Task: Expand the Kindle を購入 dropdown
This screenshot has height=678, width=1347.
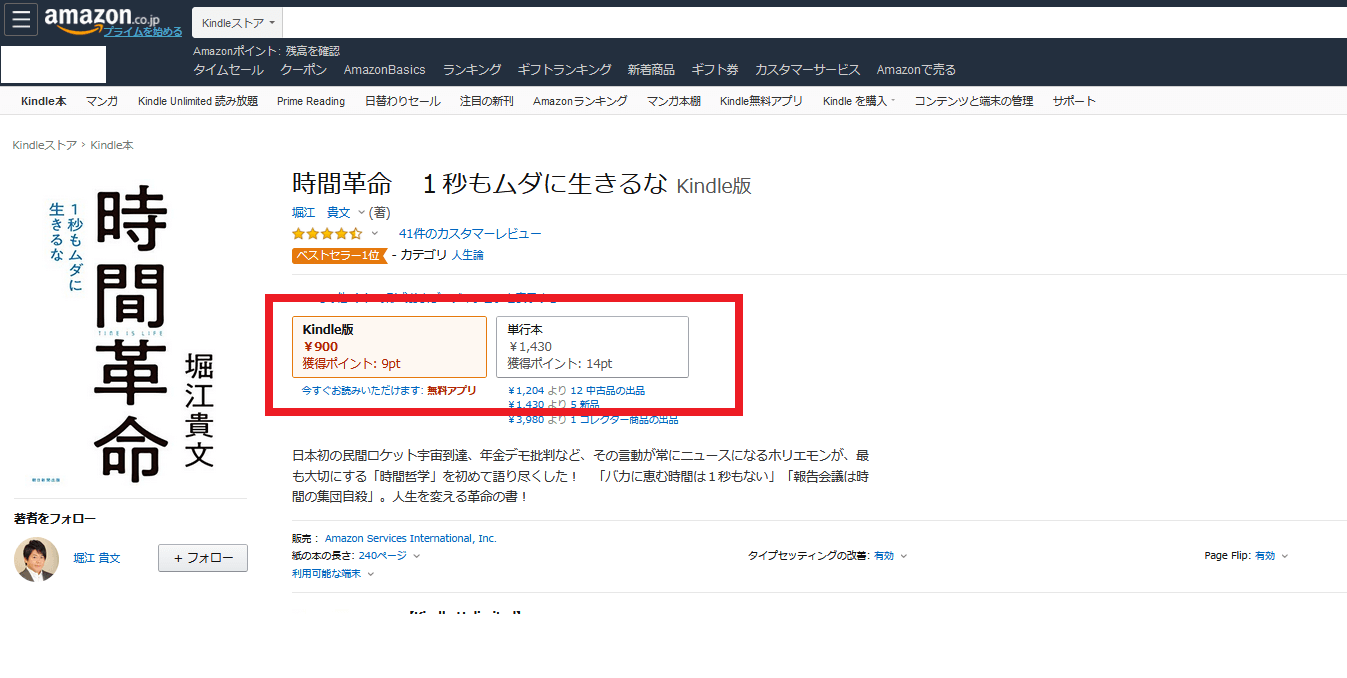Action: point(859,101)
